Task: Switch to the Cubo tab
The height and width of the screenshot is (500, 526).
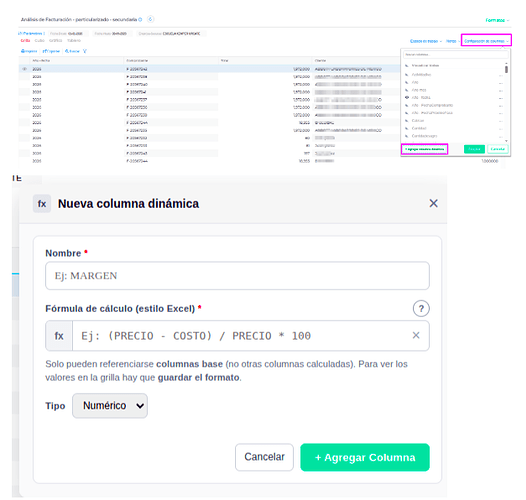Action: click(x=40, y=40)
